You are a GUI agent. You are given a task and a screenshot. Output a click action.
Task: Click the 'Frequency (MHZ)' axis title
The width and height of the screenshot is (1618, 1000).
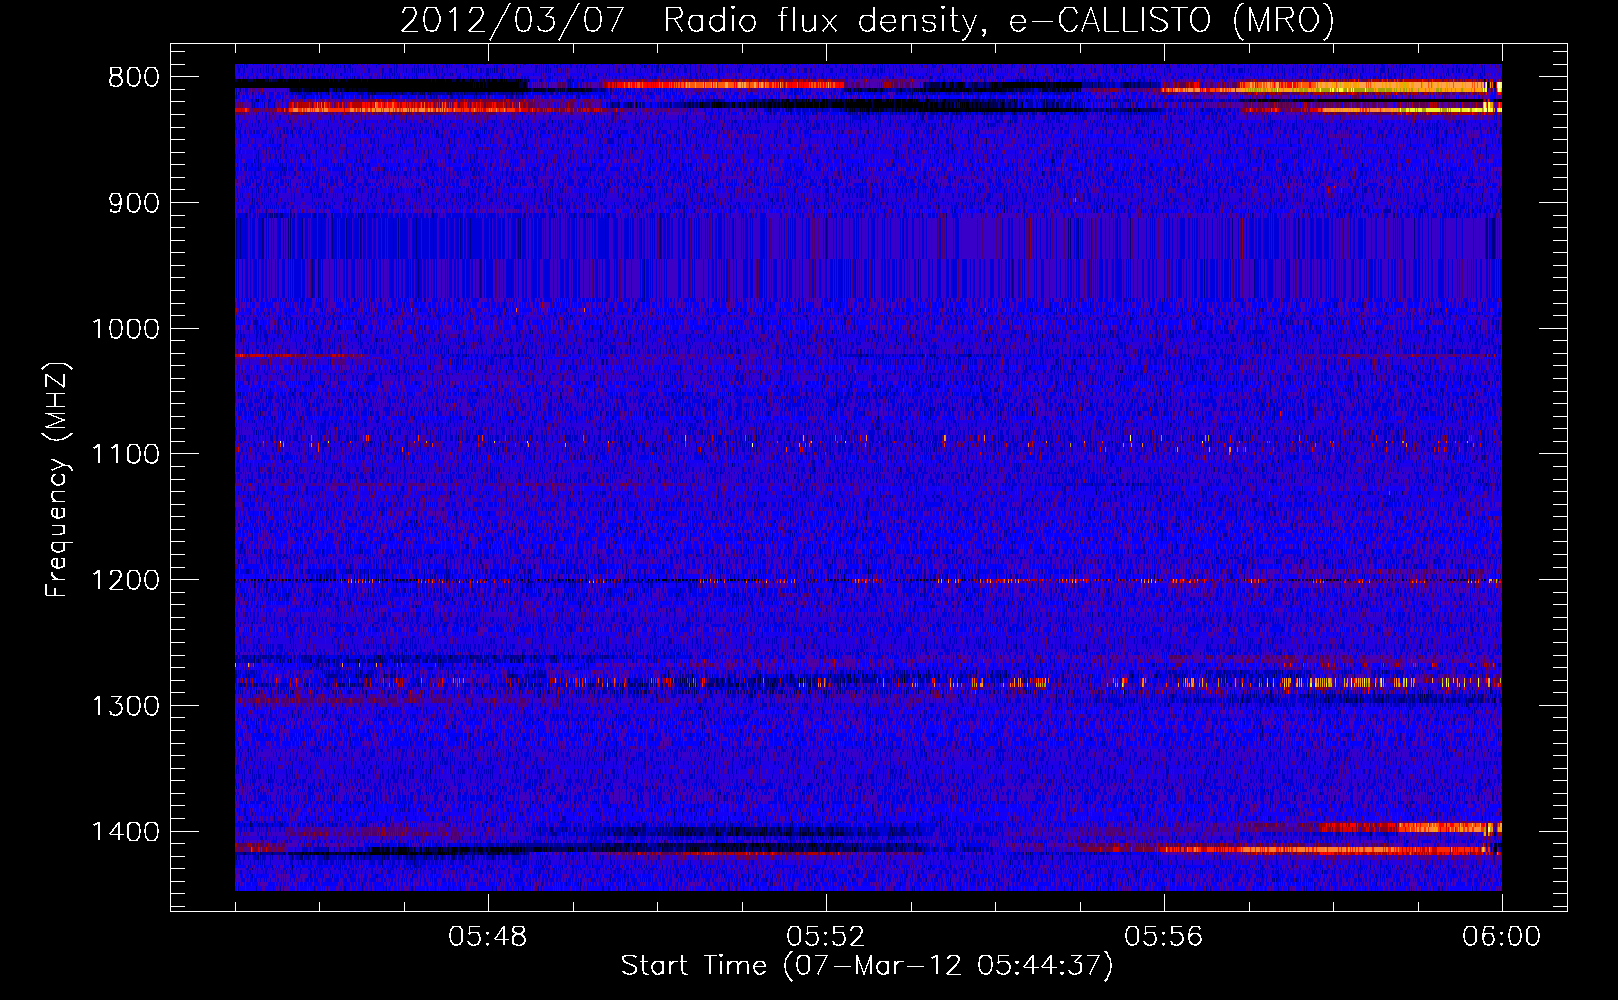(x=58, y=480)
